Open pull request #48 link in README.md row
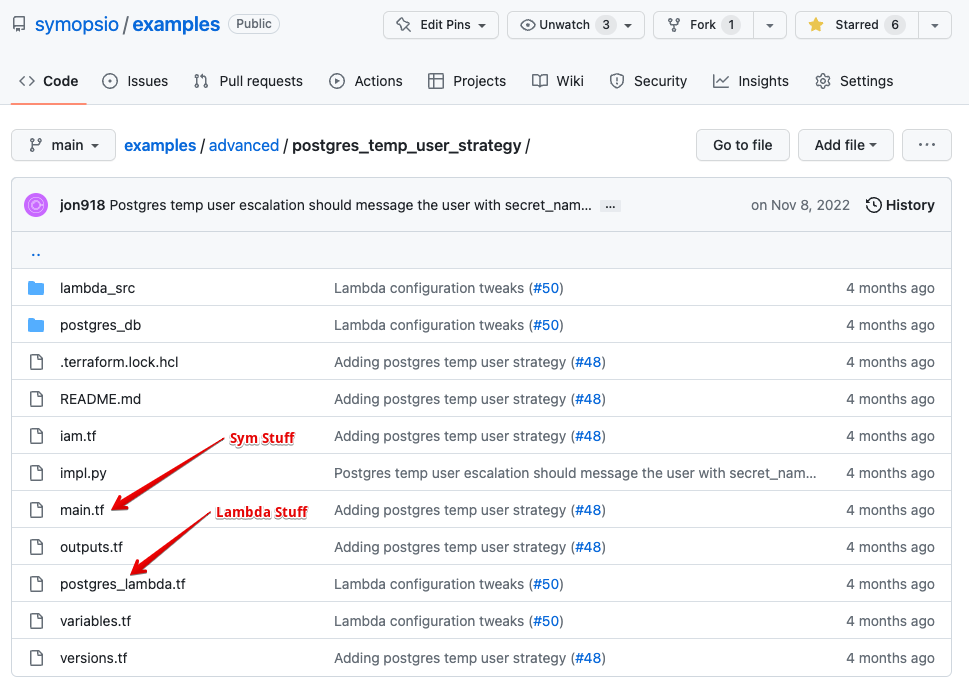 [x=588, y=399]
